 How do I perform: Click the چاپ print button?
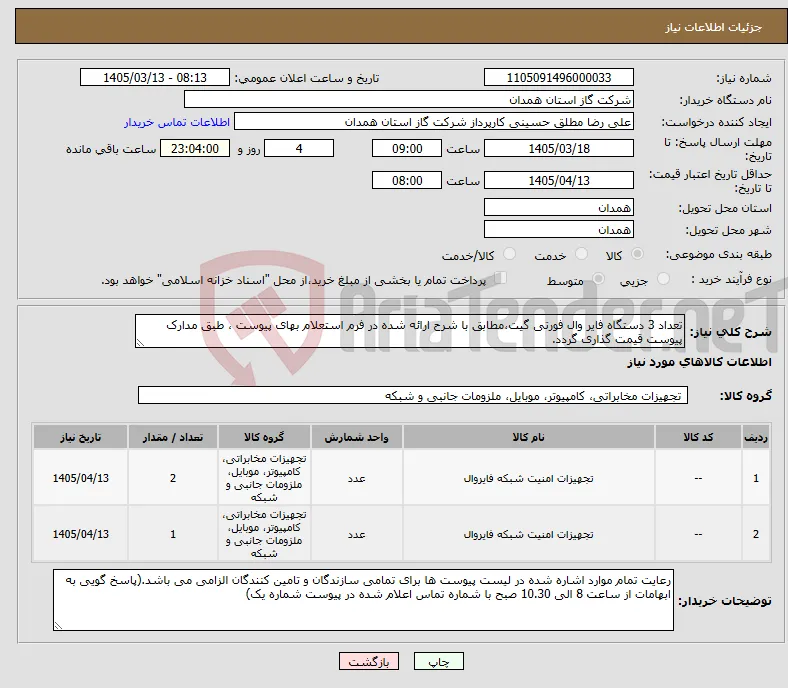click(x=439, y=661)
